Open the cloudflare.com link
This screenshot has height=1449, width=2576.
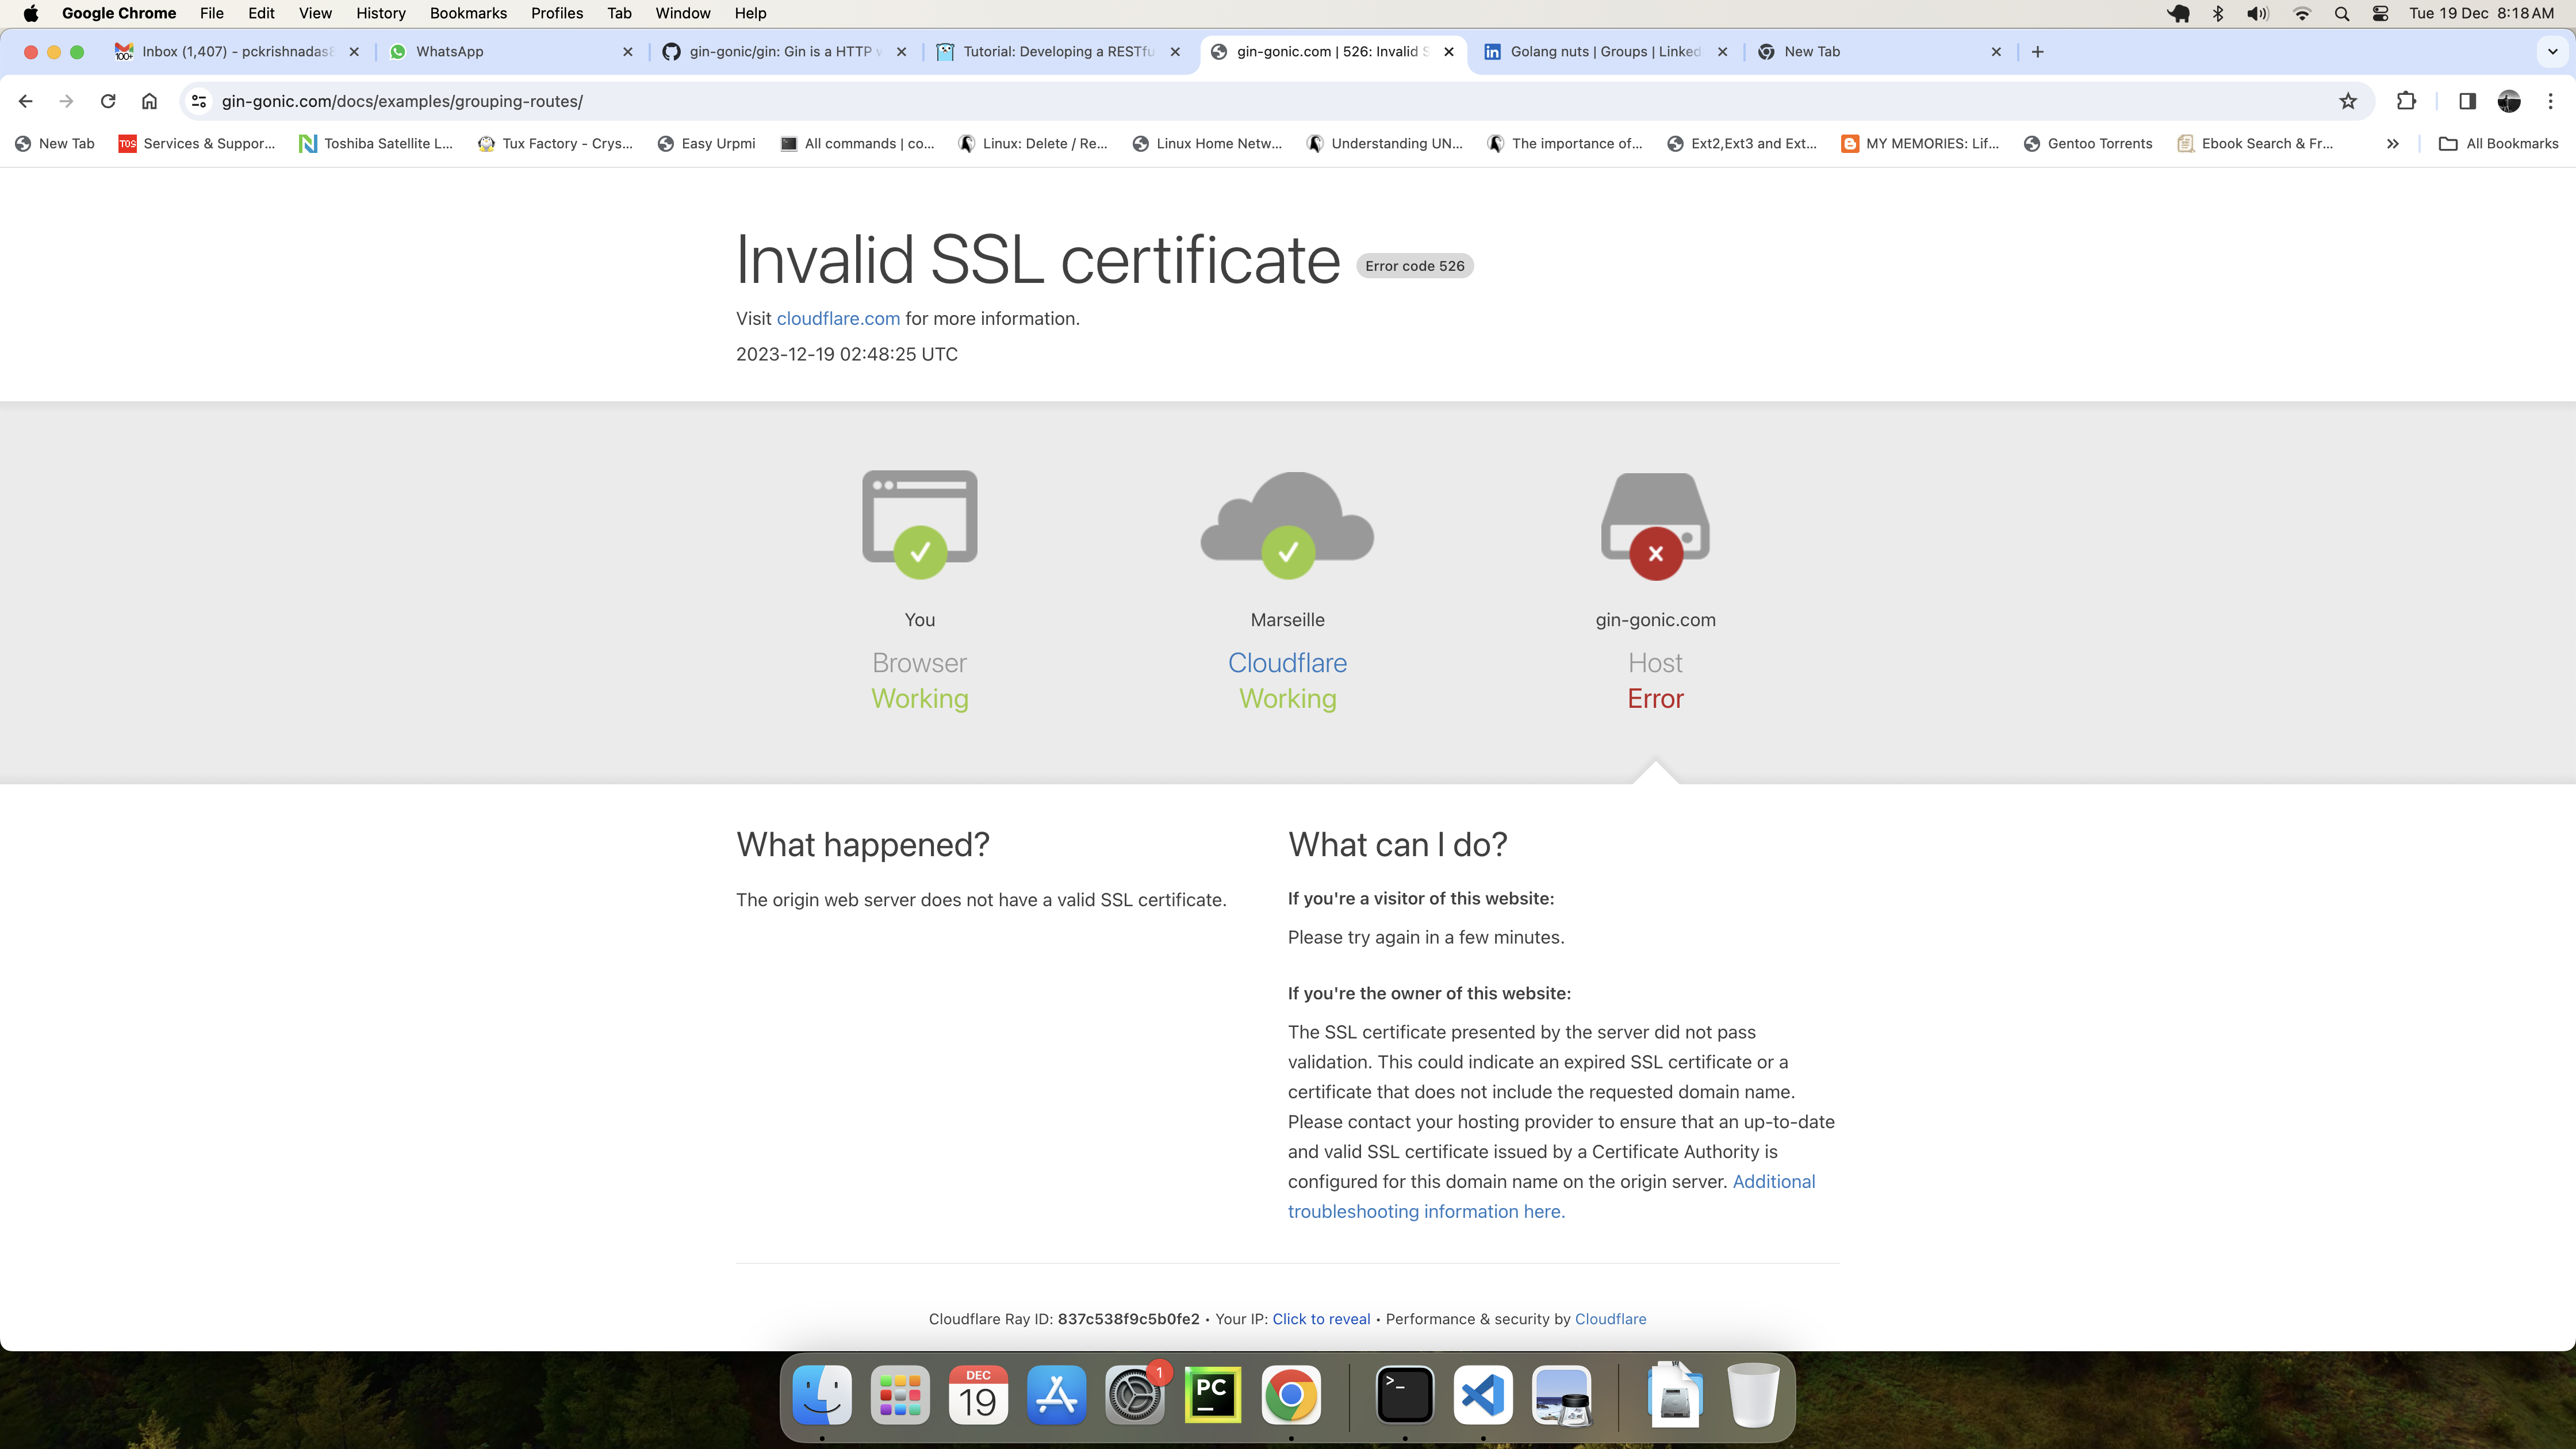(x=838, y=319)
